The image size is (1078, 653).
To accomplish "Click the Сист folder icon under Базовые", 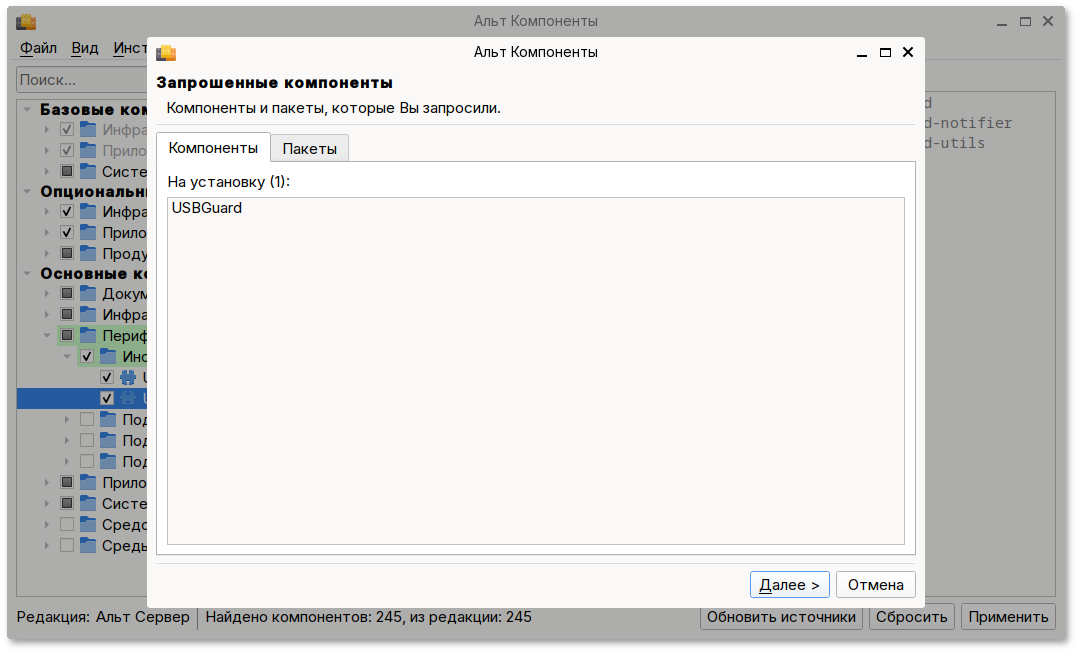I will click(88, 170).
